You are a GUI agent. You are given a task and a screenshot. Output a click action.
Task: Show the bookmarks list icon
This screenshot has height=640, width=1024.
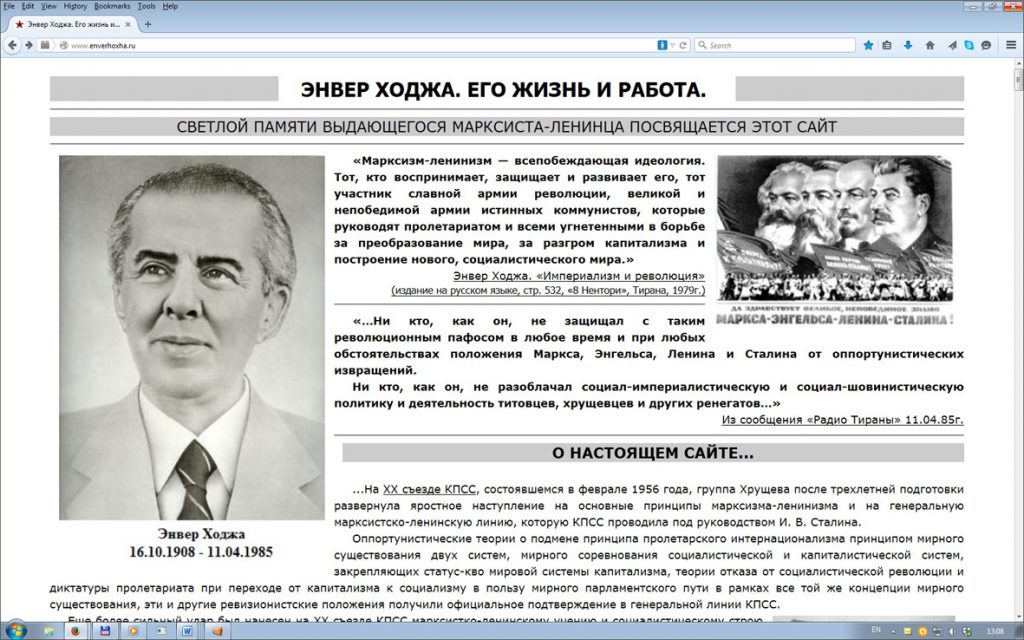click(887, 45)
